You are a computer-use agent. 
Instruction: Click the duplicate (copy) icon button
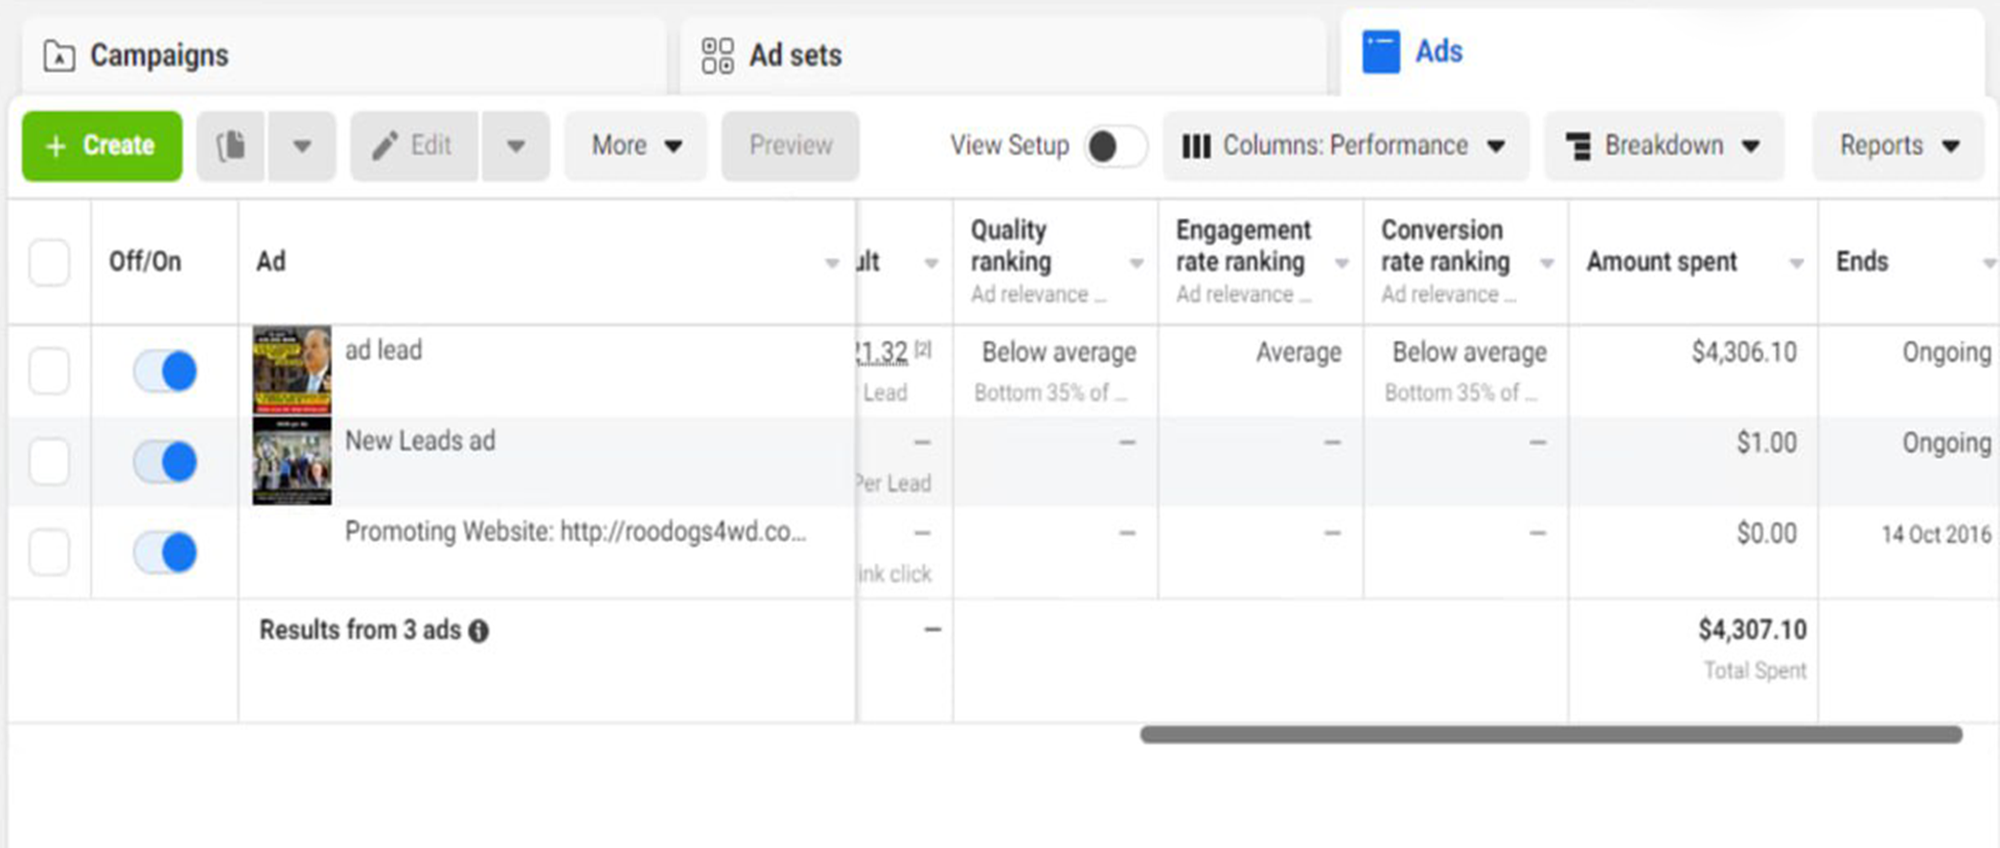(x=231, y=146)
